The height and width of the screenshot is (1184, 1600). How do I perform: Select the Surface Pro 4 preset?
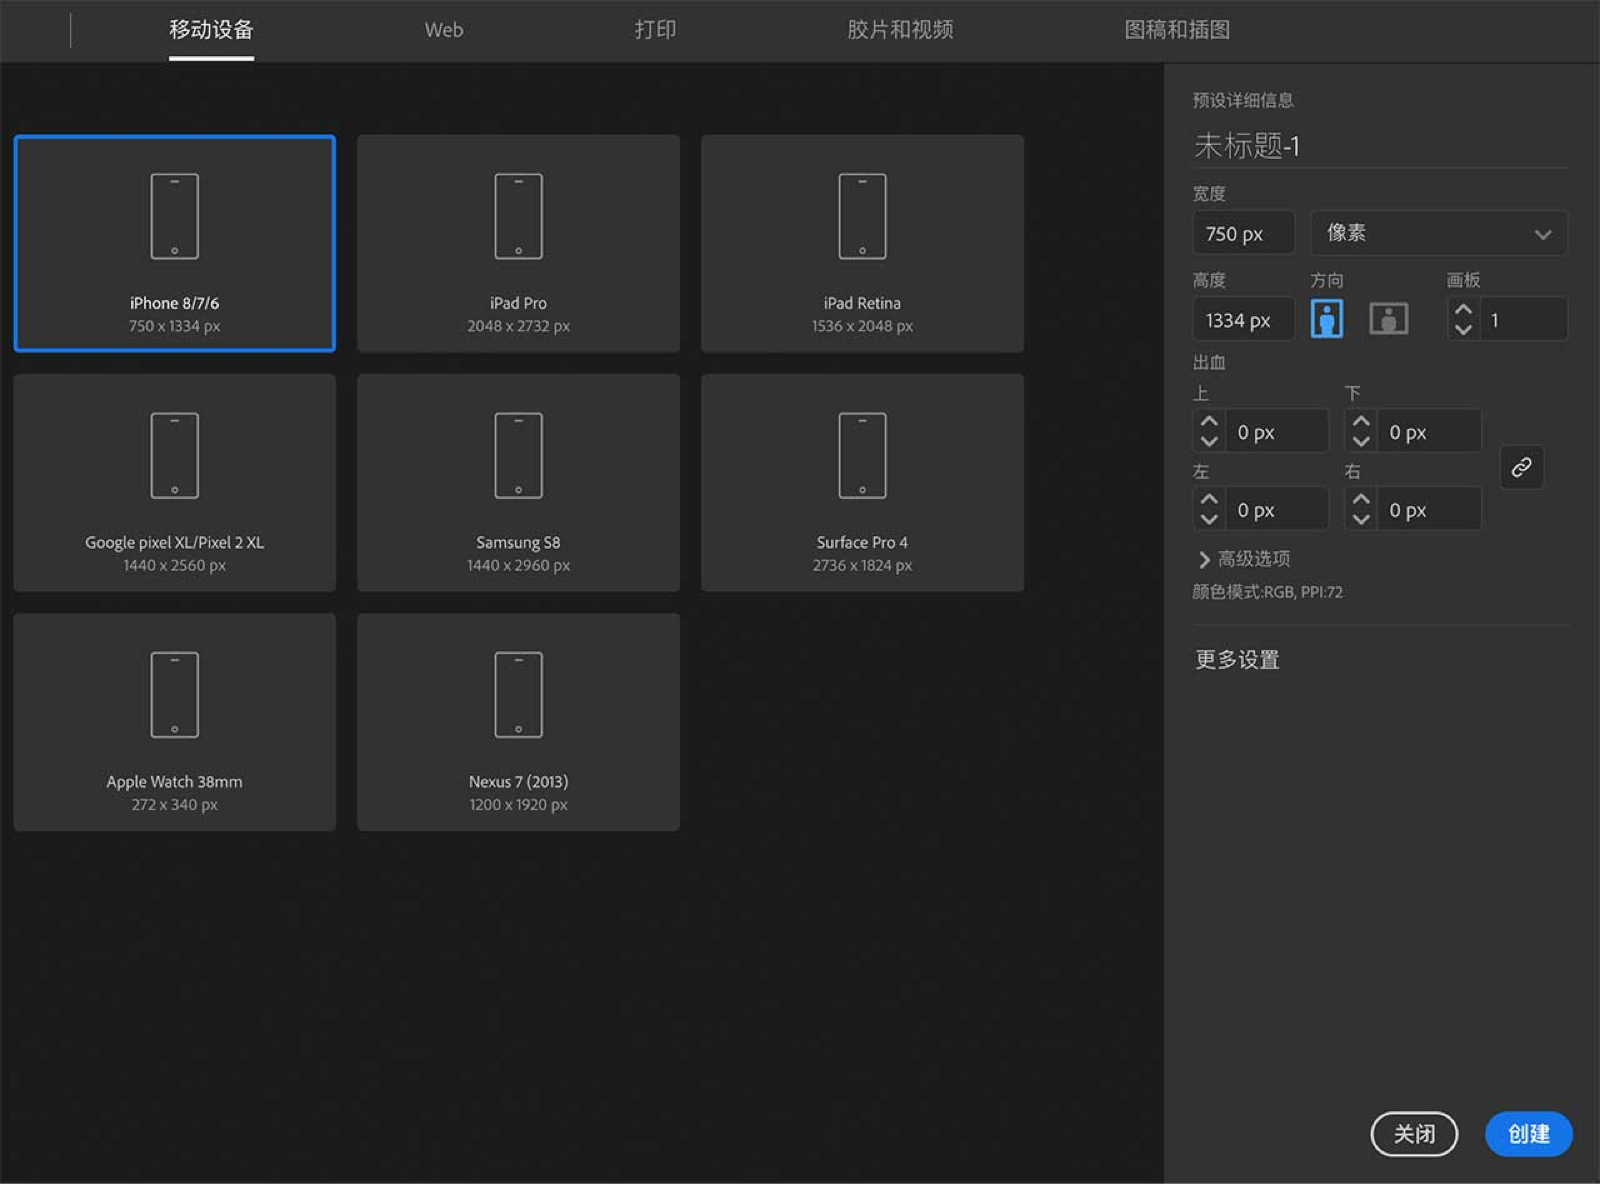[862, 482]
